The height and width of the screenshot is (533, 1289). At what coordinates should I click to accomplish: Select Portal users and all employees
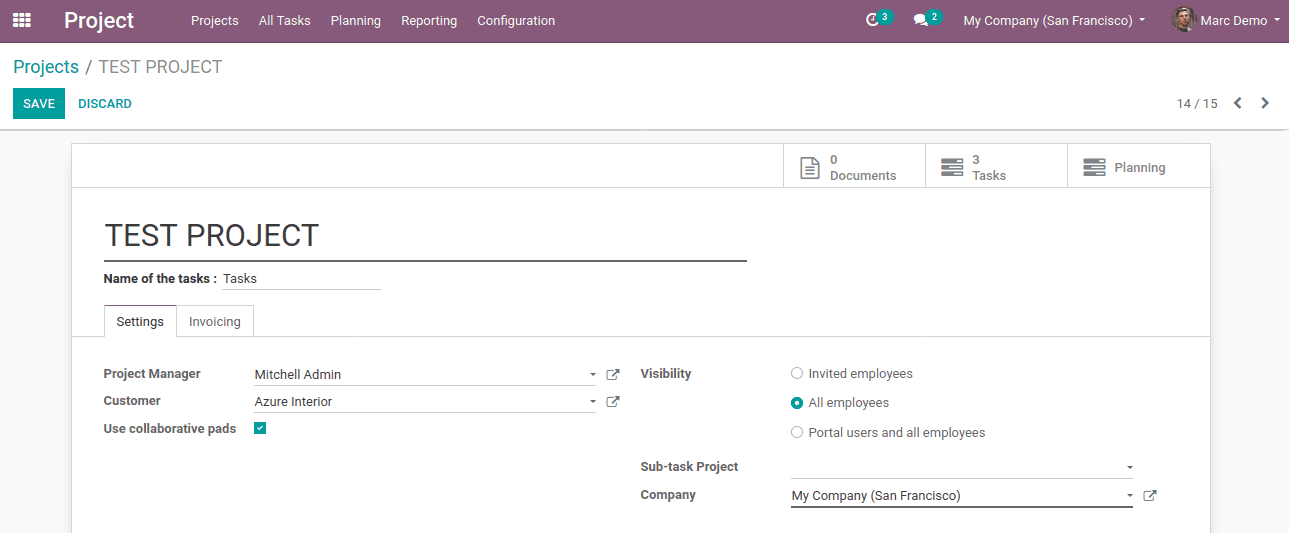point(797,433)
